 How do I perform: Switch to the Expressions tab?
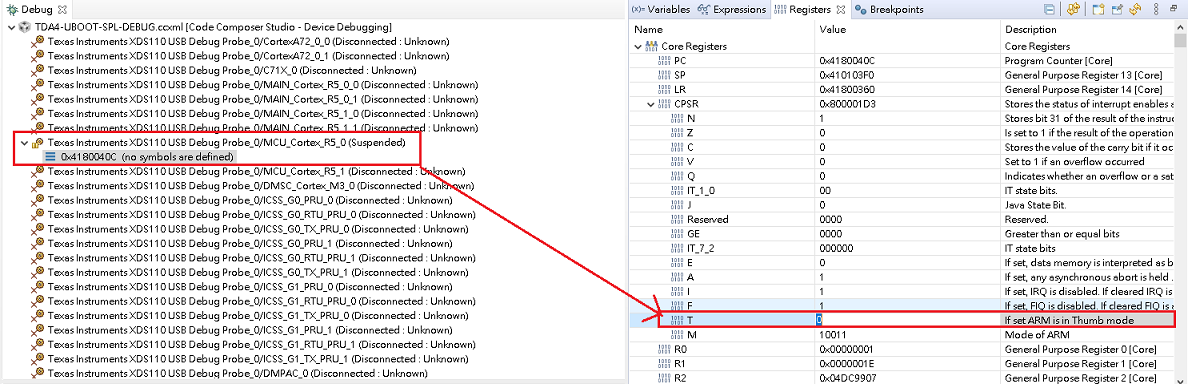(x=733, y=9)
